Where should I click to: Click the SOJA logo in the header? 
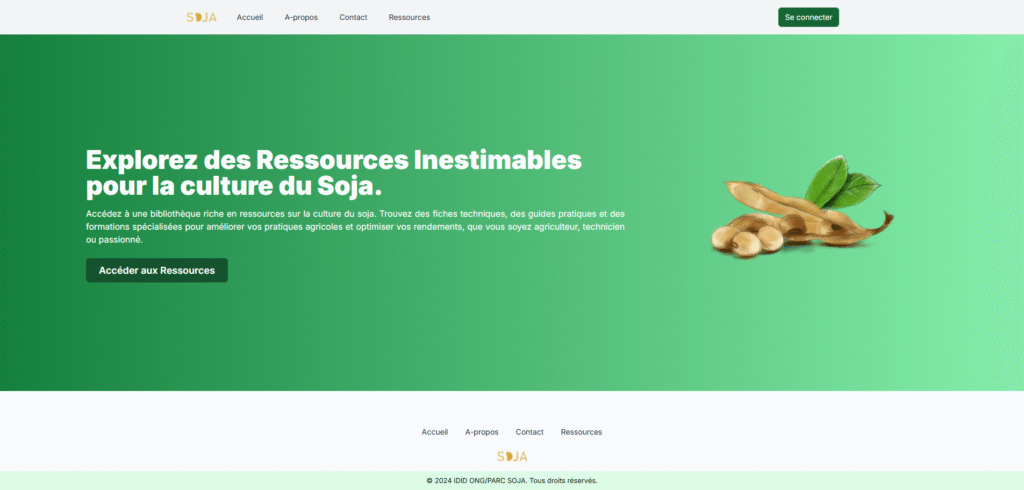[201, 18]
